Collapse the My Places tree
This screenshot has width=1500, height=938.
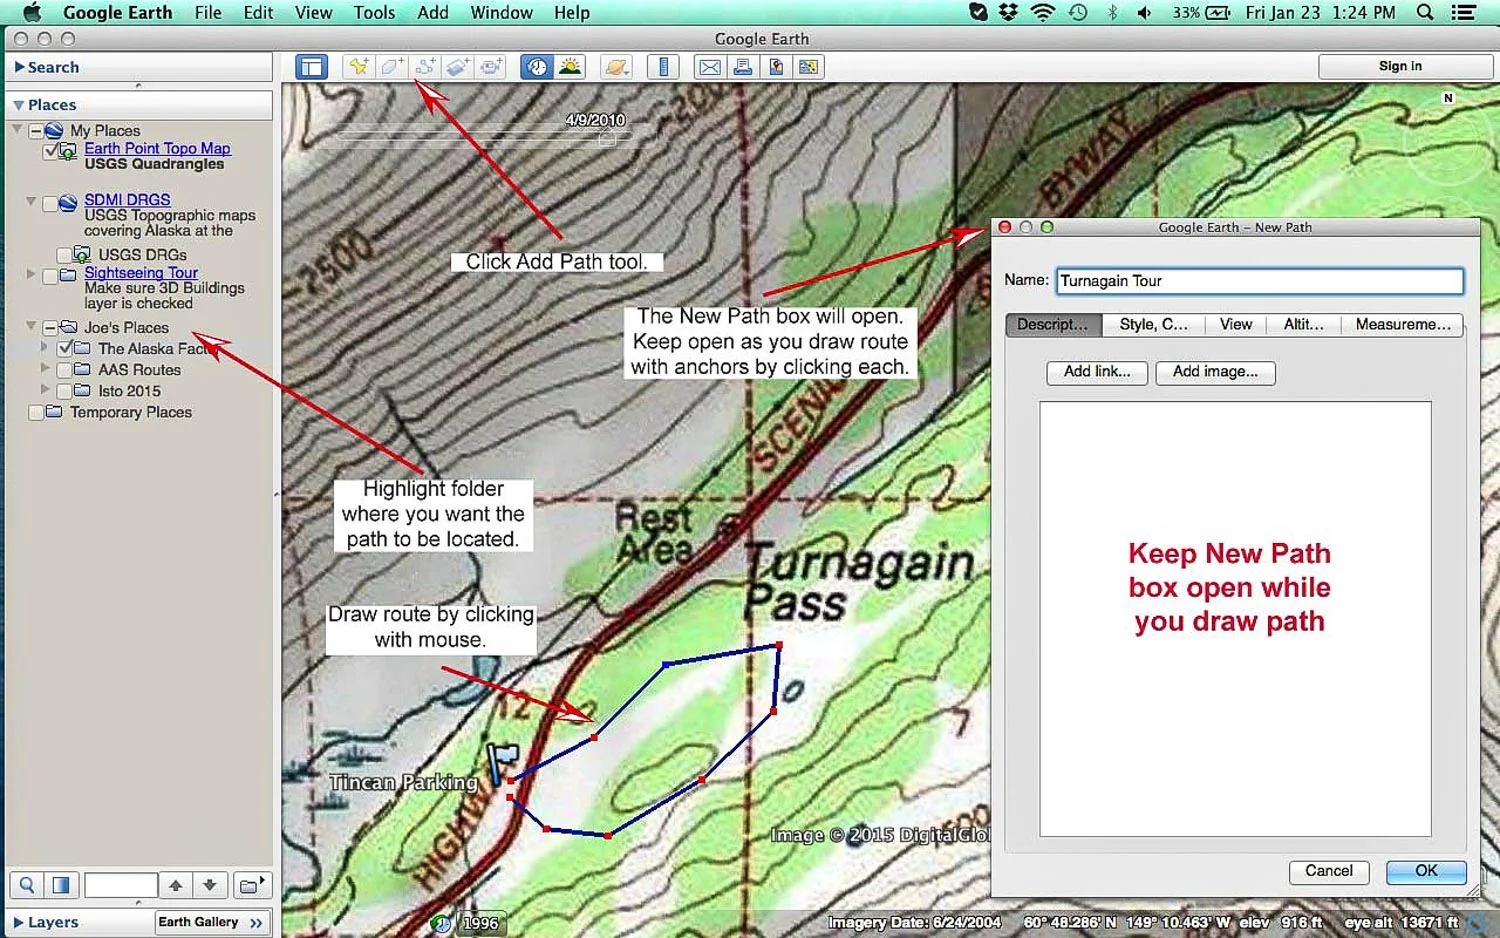[x=17, y=130]
